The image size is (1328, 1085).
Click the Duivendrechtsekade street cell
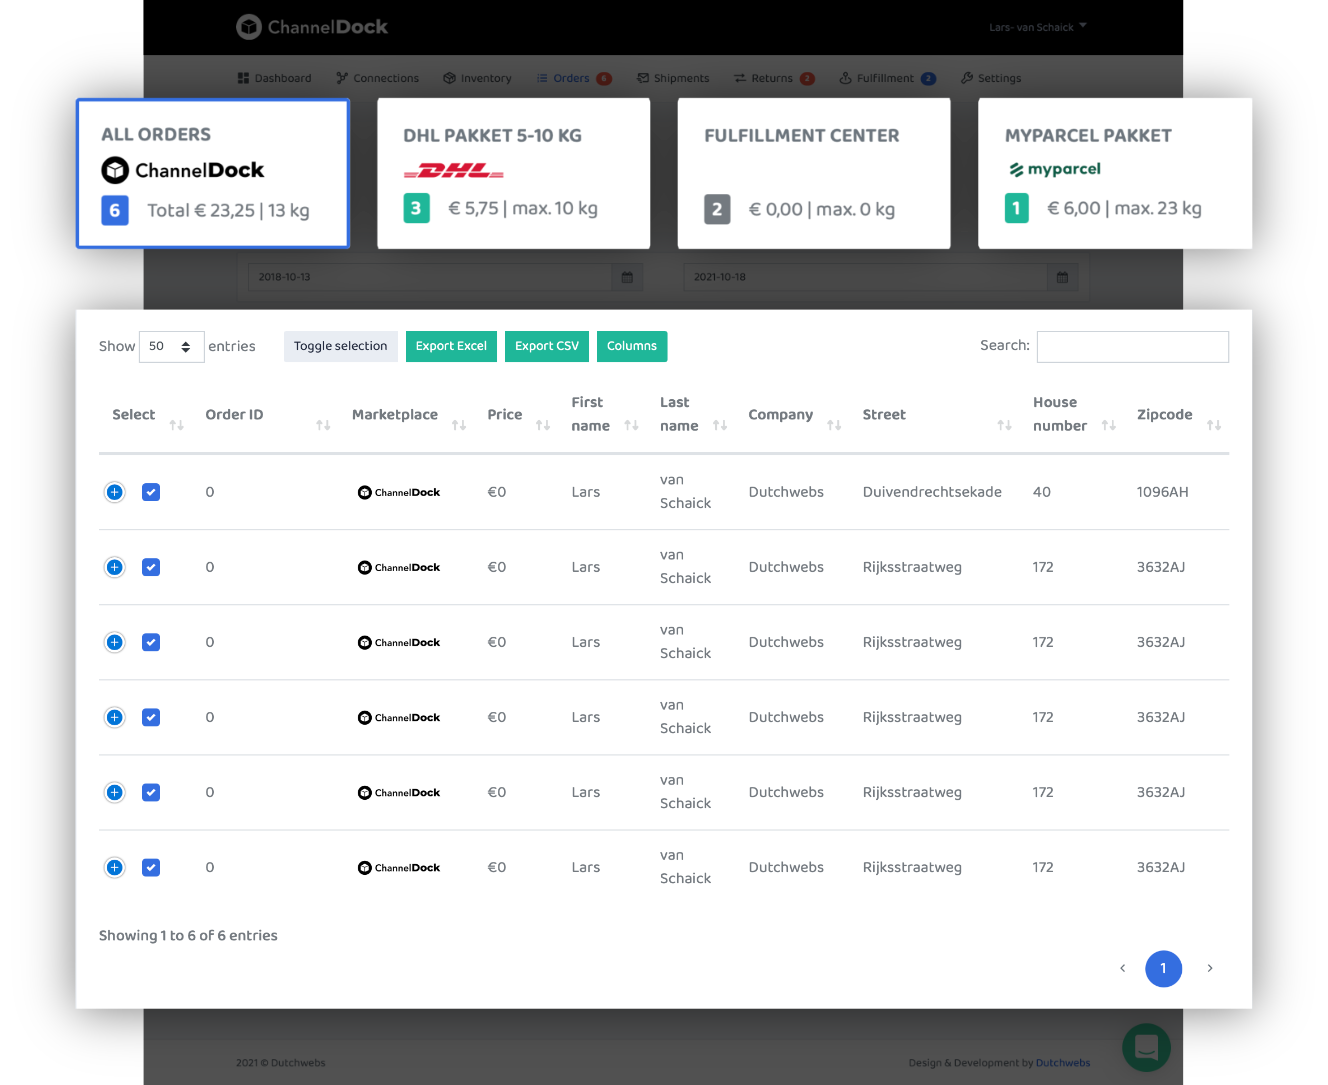(932, 492)
